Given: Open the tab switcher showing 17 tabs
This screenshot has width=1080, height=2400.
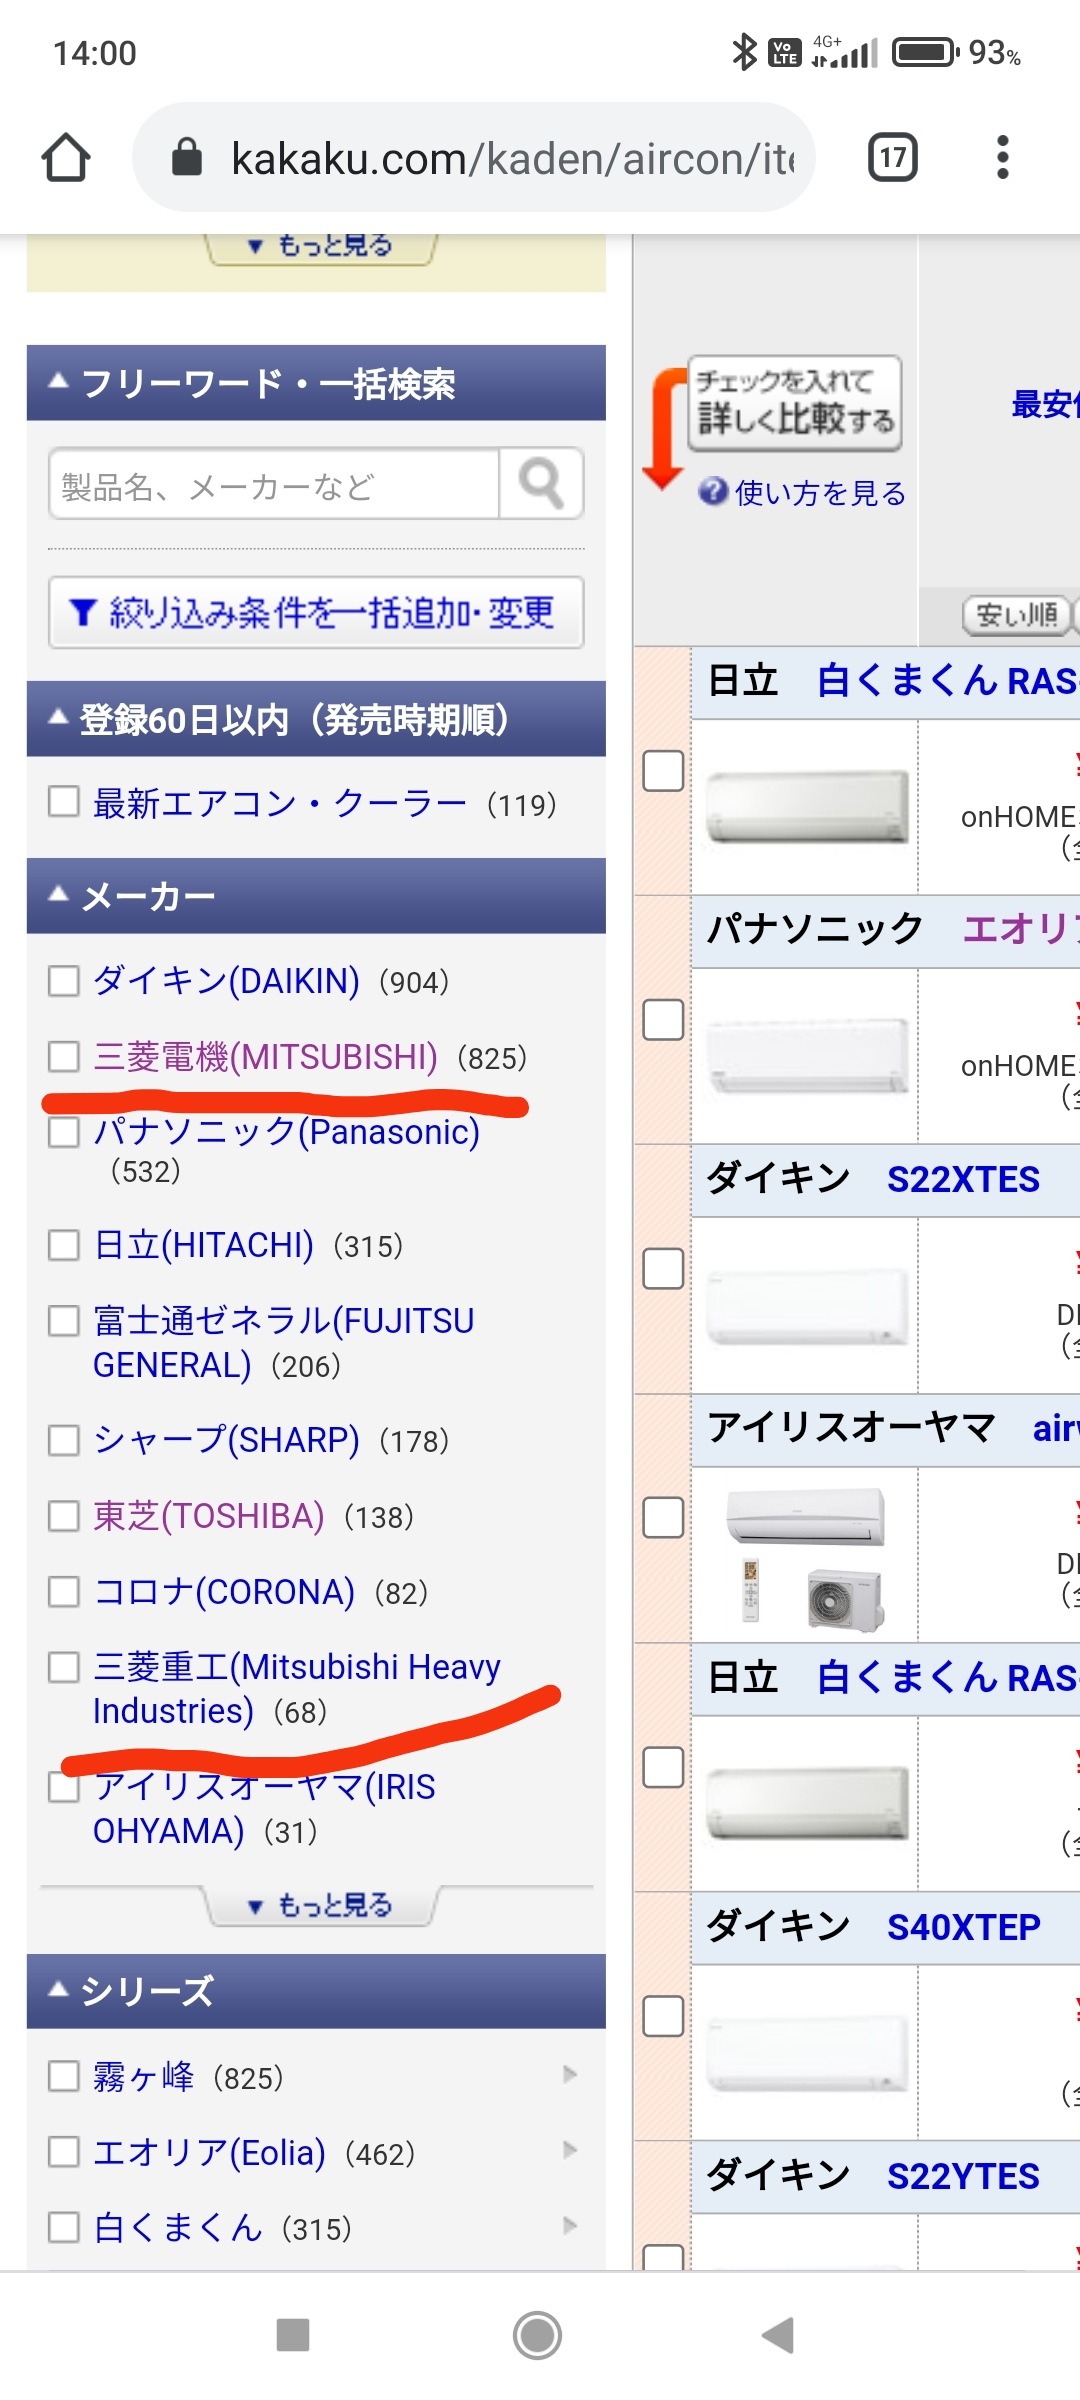Looking at the screenshot, I should click(x=893, y=158).
